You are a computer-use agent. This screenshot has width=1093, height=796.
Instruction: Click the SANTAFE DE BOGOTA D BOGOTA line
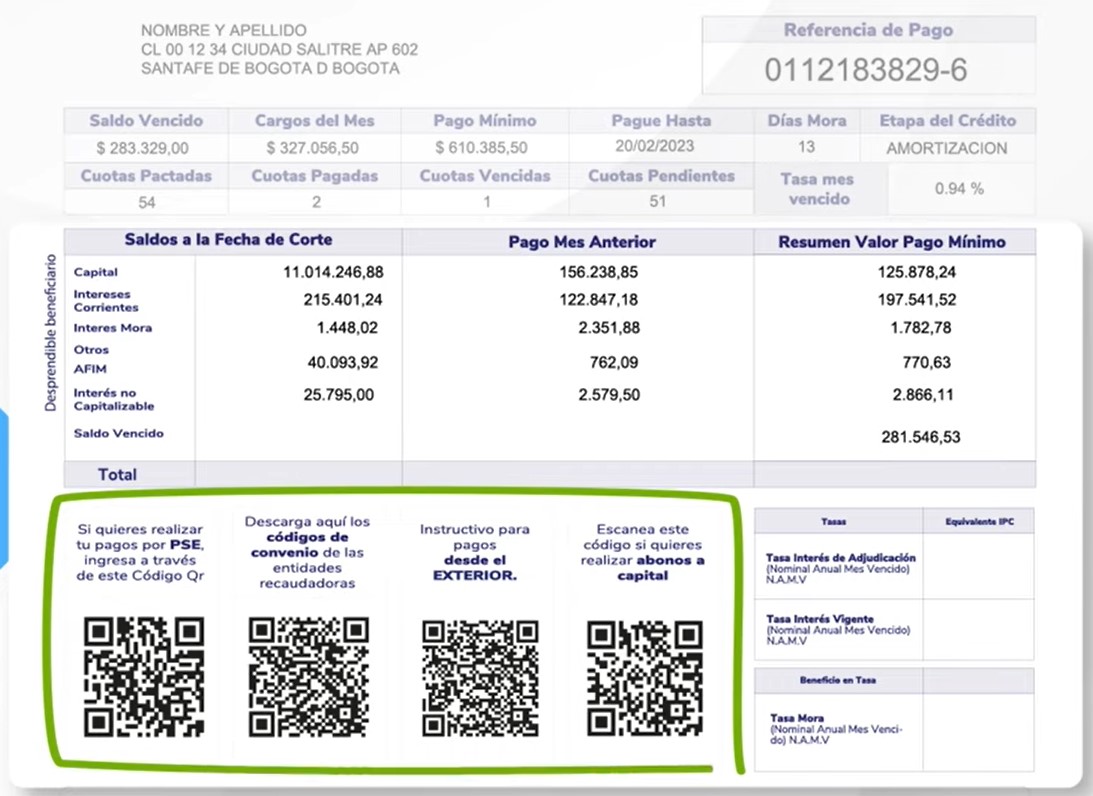coord(270,68)
